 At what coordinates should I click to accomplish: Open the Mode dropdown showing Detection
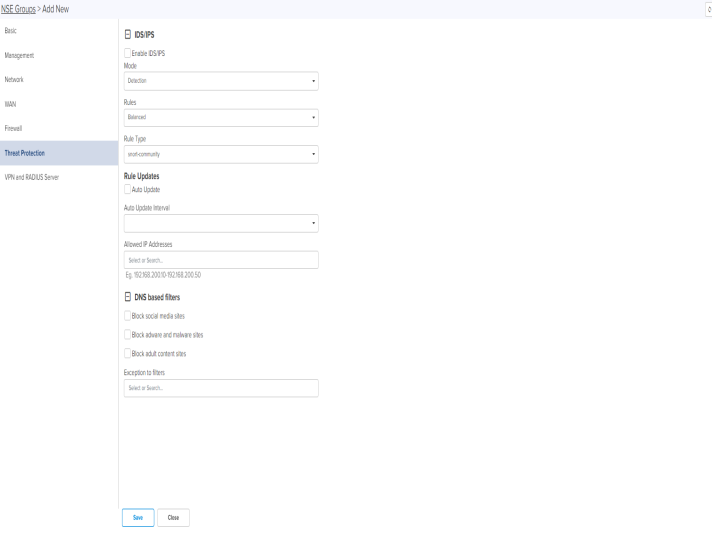pyautogui.click(x=219, y=80)
